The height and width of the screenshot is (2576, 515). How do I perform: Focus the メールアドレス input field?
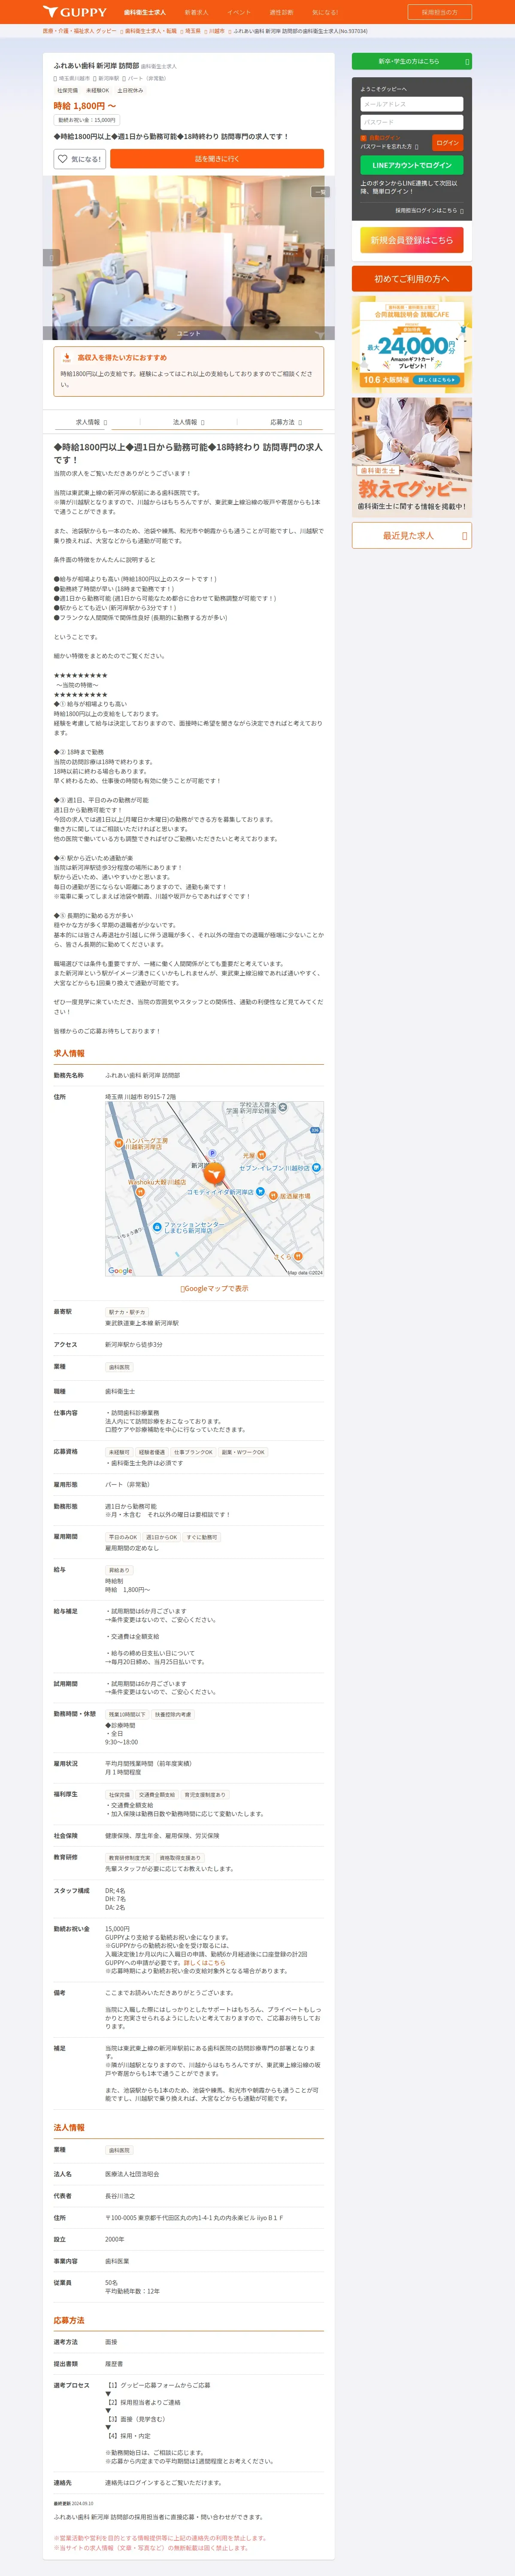pyautogui.click(x=411, y=104)
